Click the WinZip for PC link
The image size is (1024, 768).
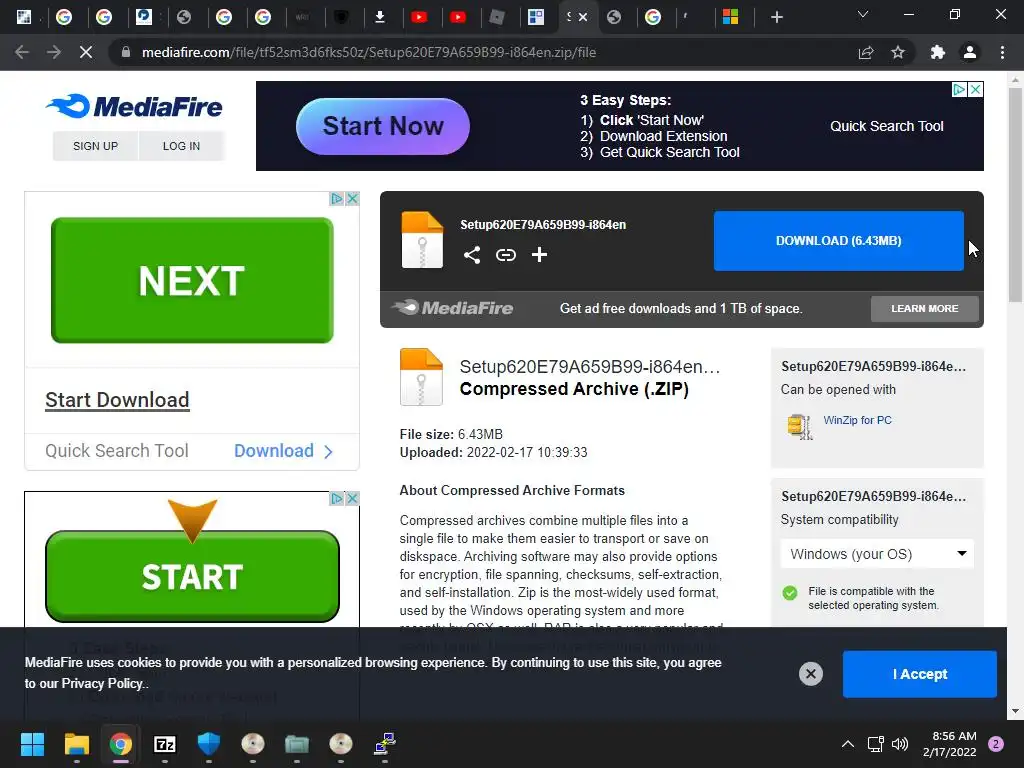[857, 420]
